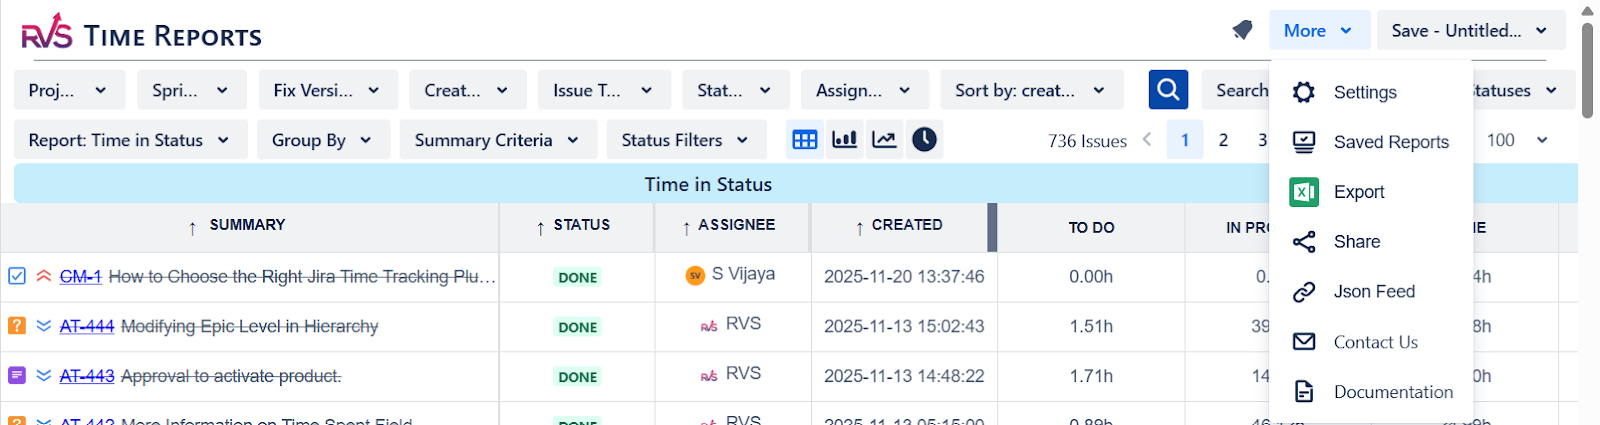Click low priority chevron on AT-443 row
This screenshot has height=425, width=1600.
[x=44, y=375]
